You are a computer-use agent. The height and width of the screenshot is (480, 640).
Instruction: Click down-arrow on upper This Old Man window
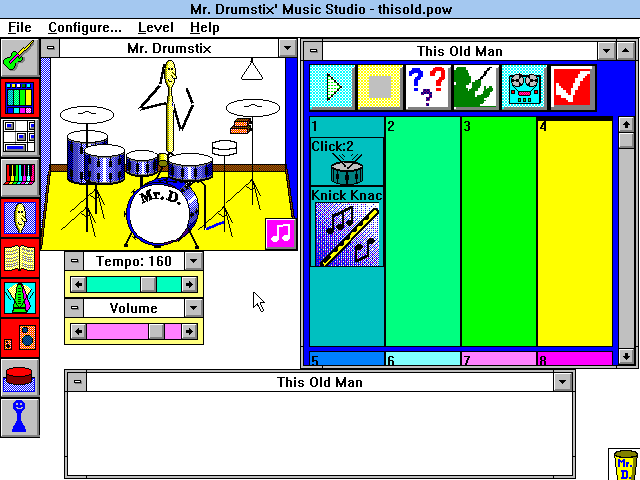coord(607,51)
